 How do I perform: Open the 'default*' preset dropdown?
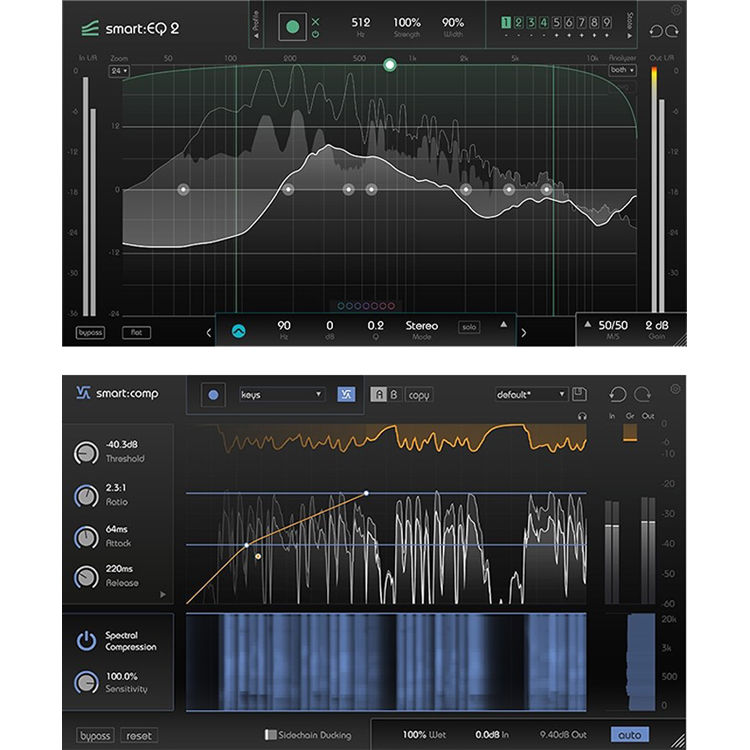[531, 395]
